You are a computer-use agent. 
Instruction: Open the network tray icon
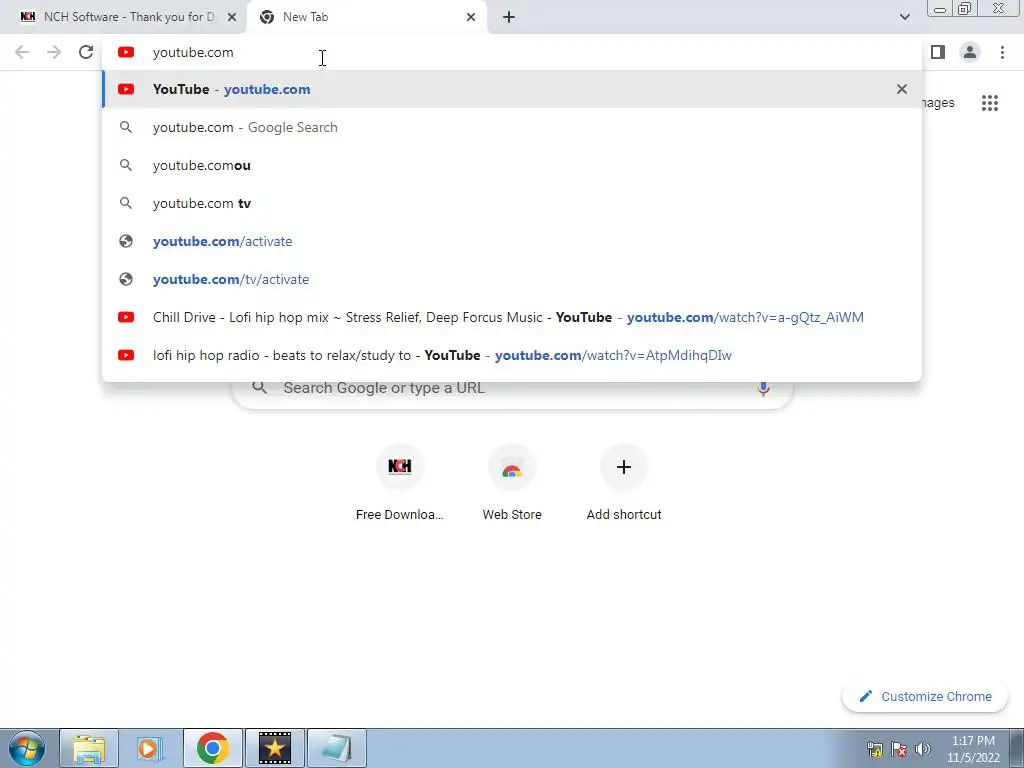874,749
